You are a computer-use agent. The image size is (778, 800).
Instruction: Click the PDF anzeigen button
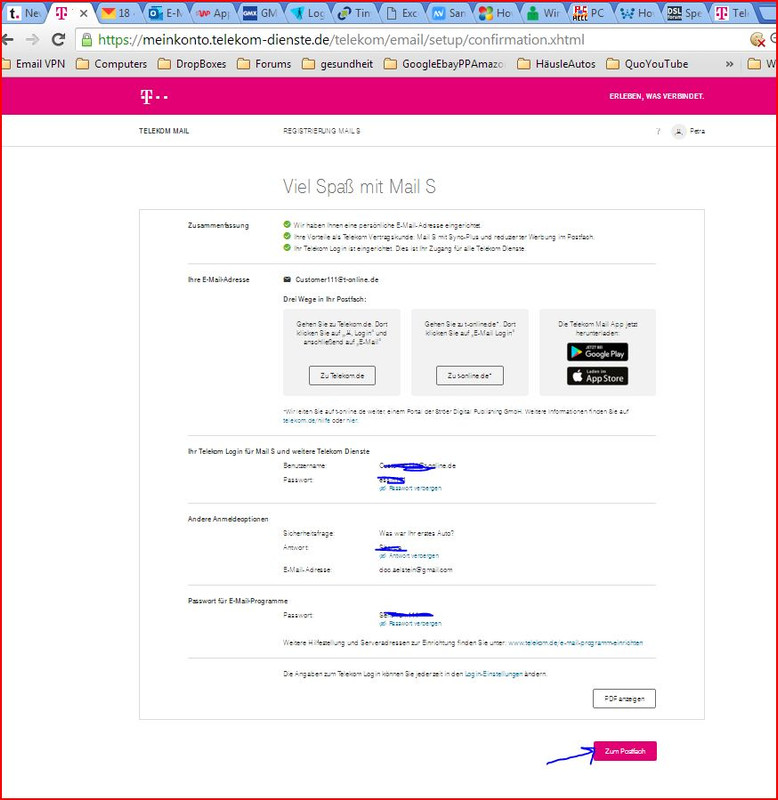click(624, 699)
